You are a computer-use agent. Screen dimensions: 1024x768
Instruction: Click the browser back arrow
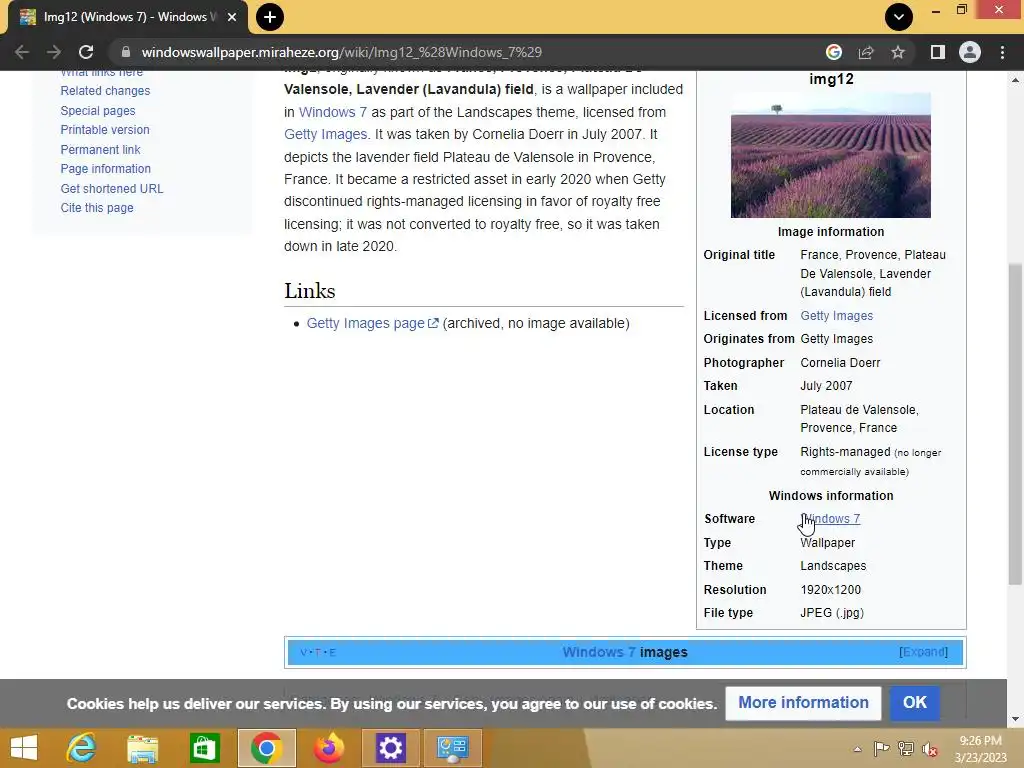(22, 52)
